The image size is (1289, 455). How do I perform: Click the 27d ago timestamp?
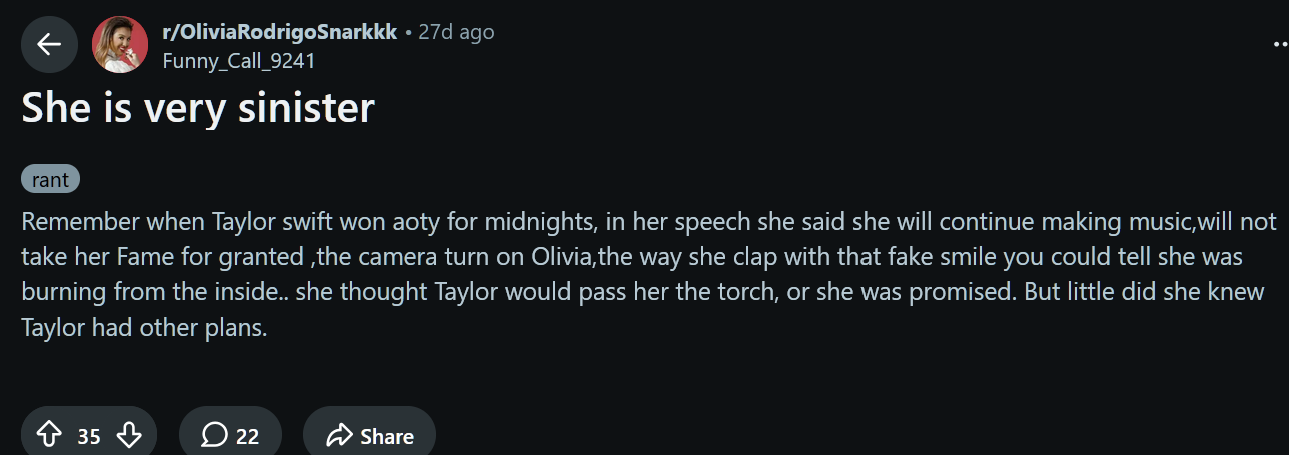click(456, 32)
